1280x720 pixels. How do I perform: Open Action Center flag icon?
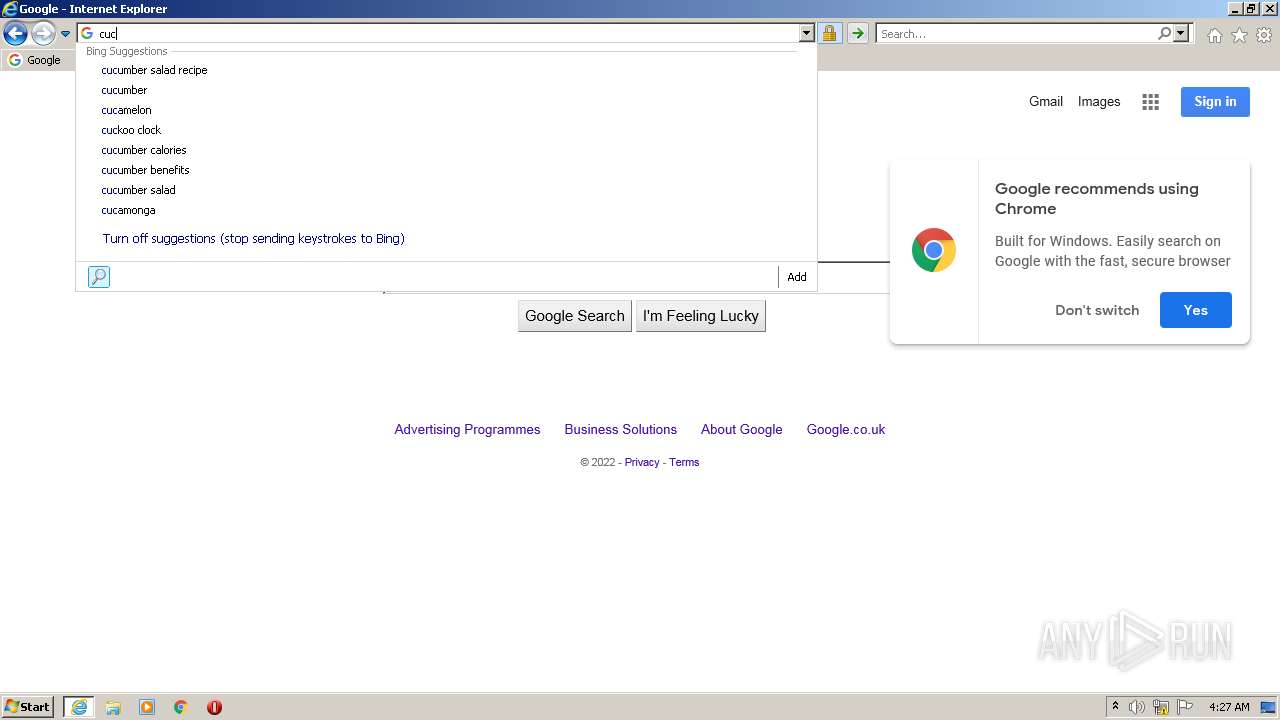pos(1185,707)
